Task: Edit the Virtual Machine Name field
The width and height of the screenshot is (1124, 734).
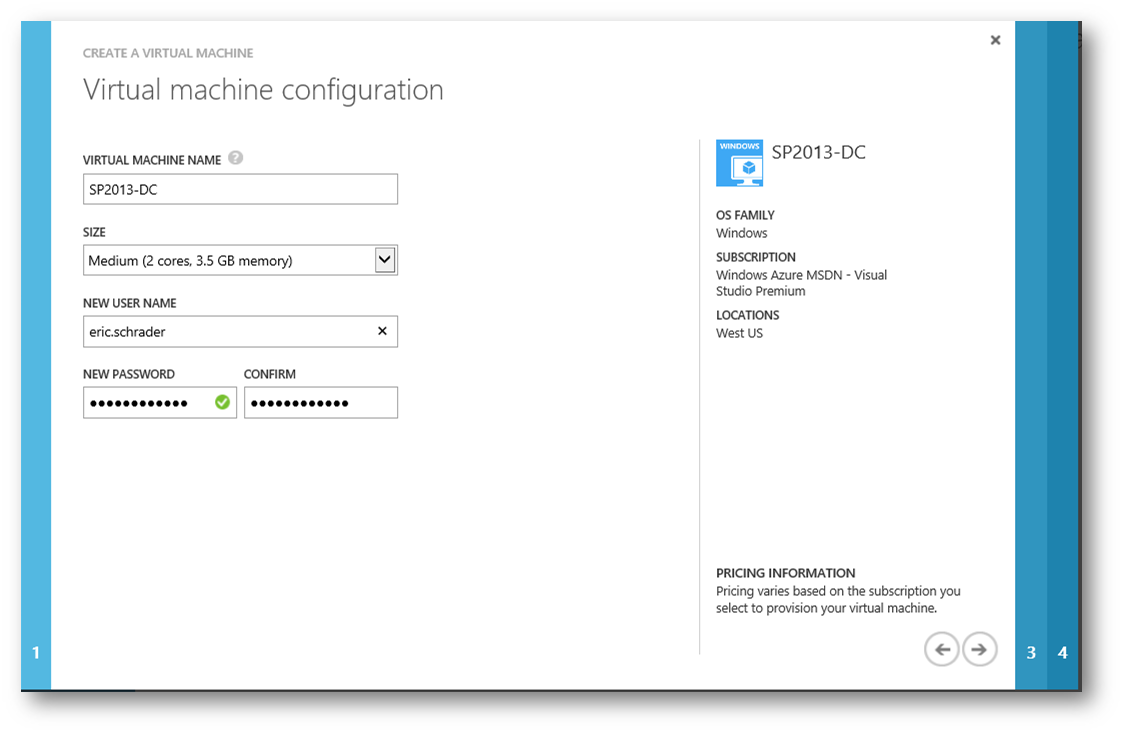Action: tap(240, 189)
